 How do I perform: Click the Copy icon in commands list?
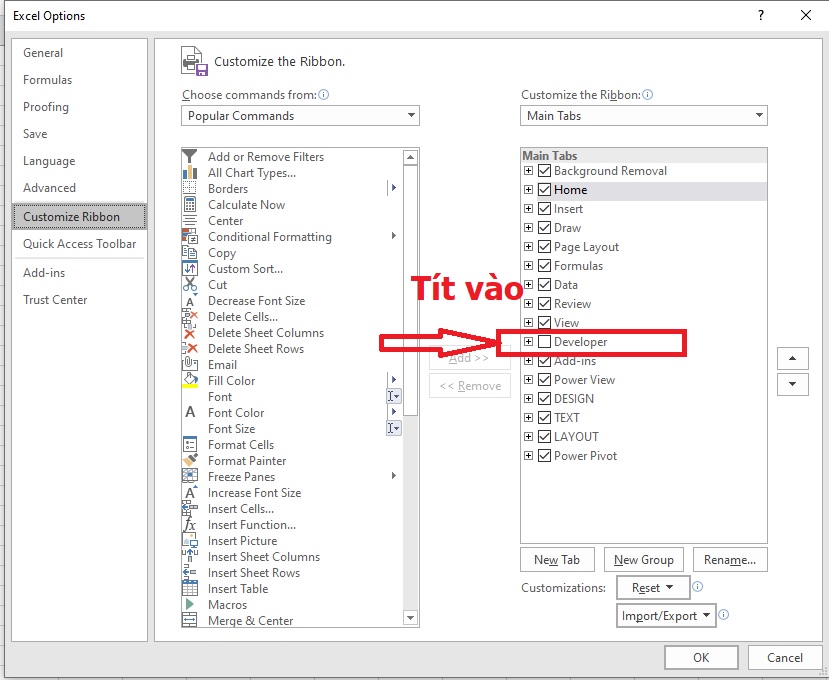click(x=190, y=253)
